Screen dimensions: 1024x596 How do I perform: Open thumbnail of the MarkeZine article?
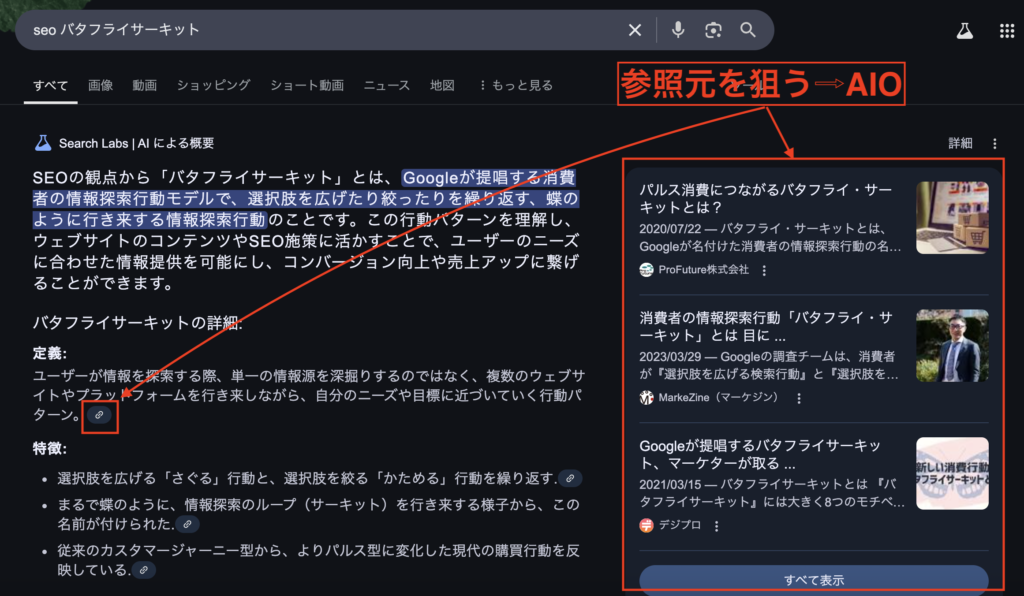click(x=952, y=346)
